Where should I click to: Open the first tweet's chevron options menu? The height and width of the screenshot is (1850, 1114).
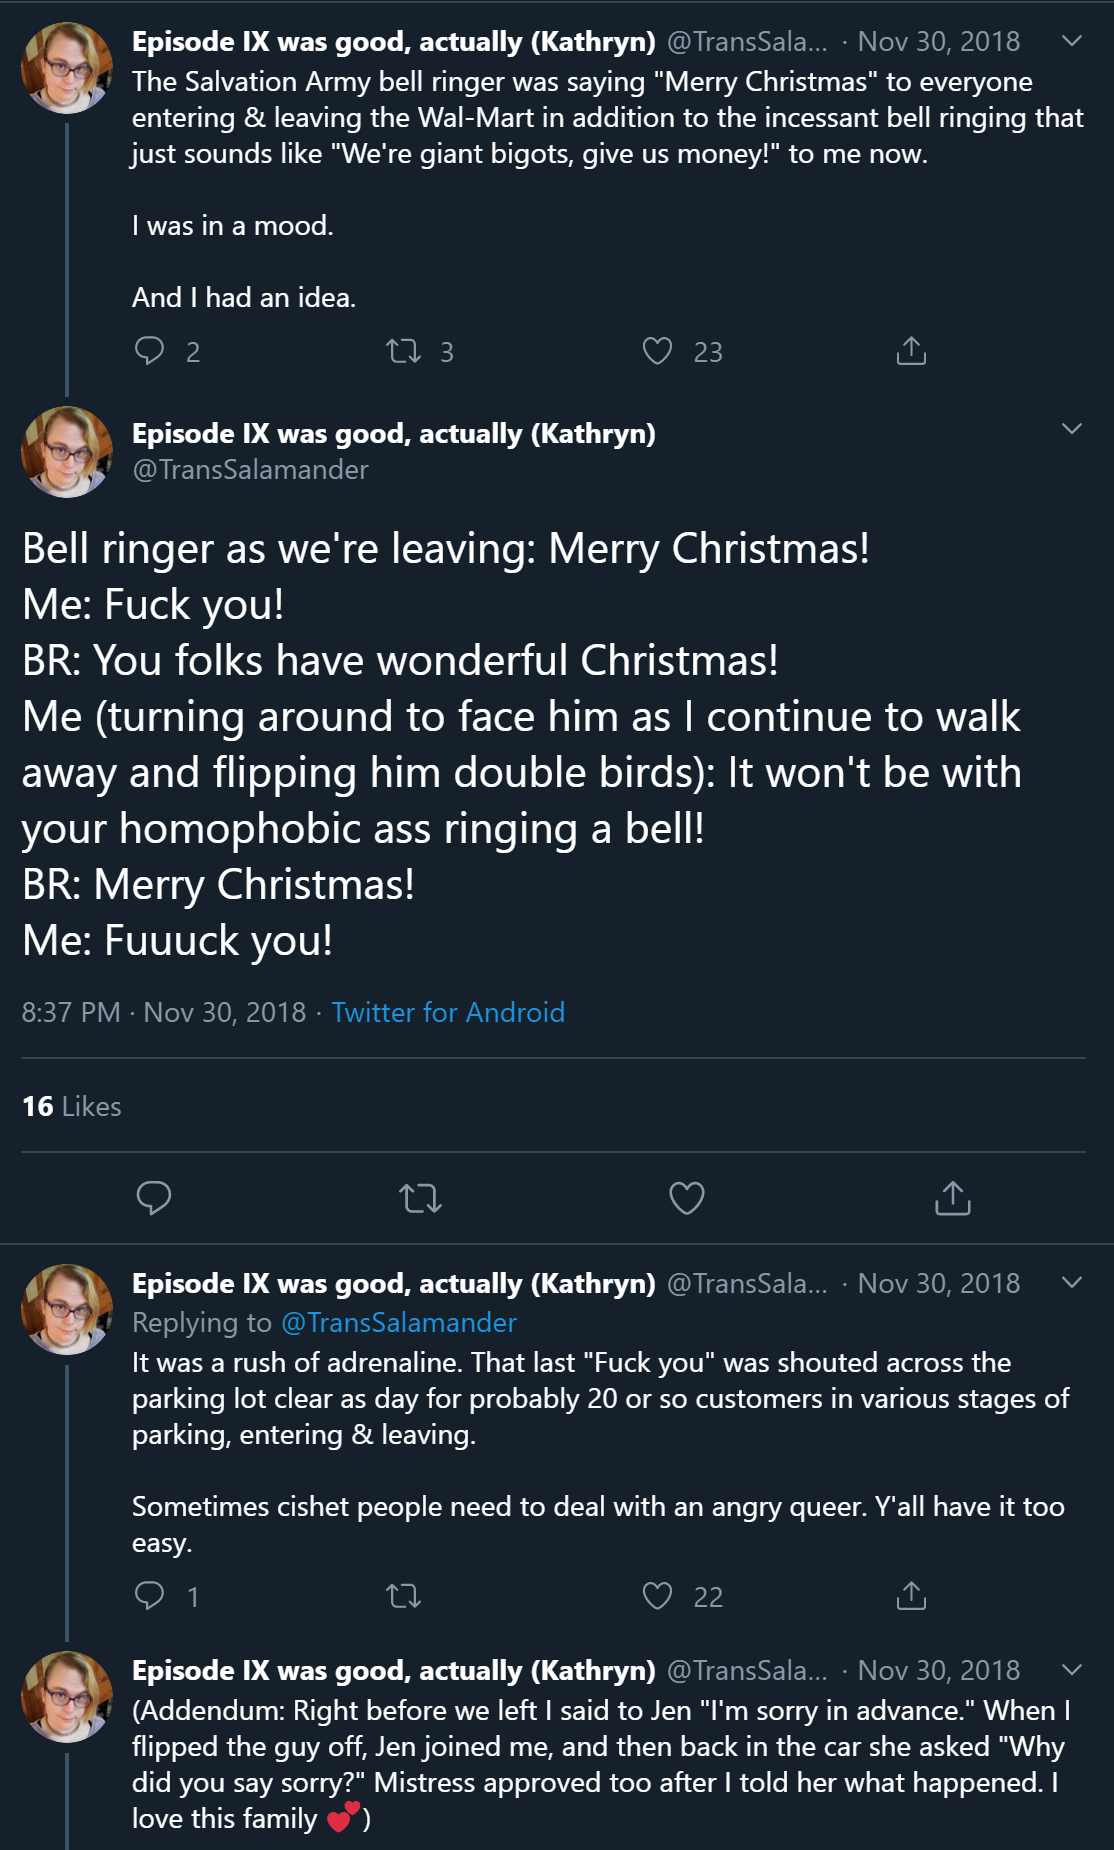(1071, 41)
